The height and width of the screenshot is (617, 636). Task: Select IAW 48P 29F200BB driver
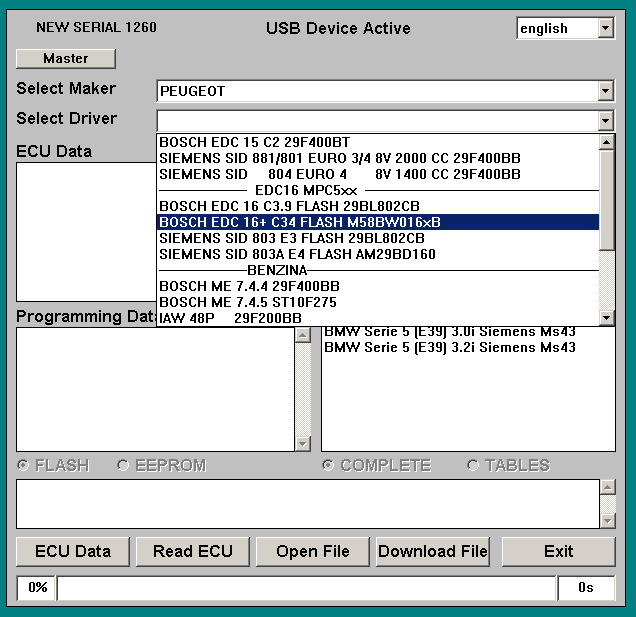pyautogui.click(x=378, y=318)
